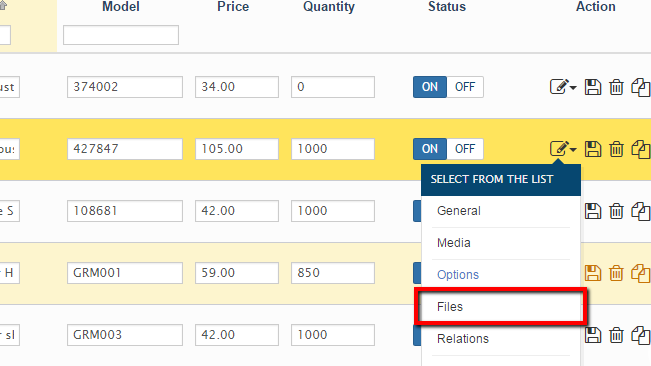
Task: Click the Model filter input field
Action: (121, 35)
